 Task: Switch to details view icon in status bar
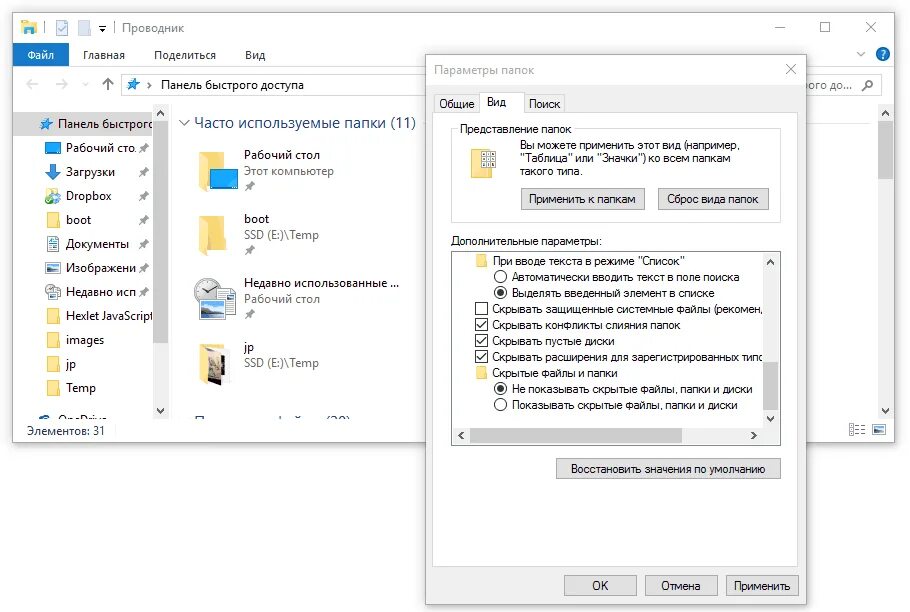pos(857,429)
